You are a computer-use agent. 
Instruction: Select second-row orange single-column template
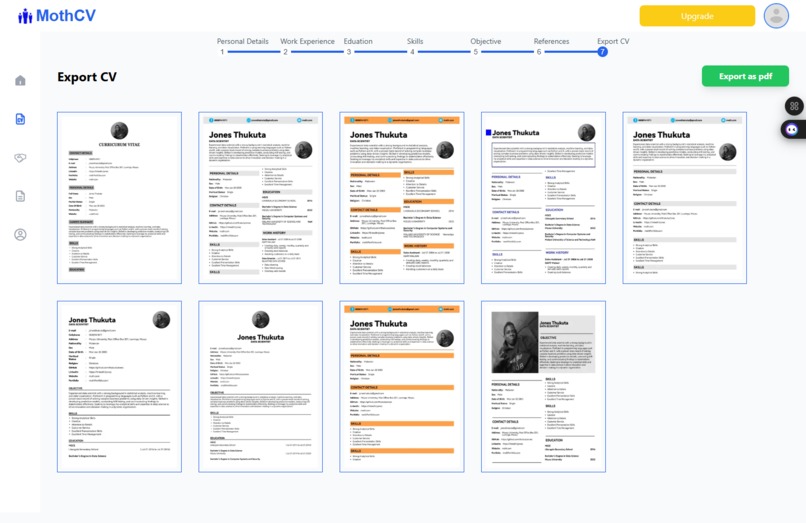tap(402, 386)
